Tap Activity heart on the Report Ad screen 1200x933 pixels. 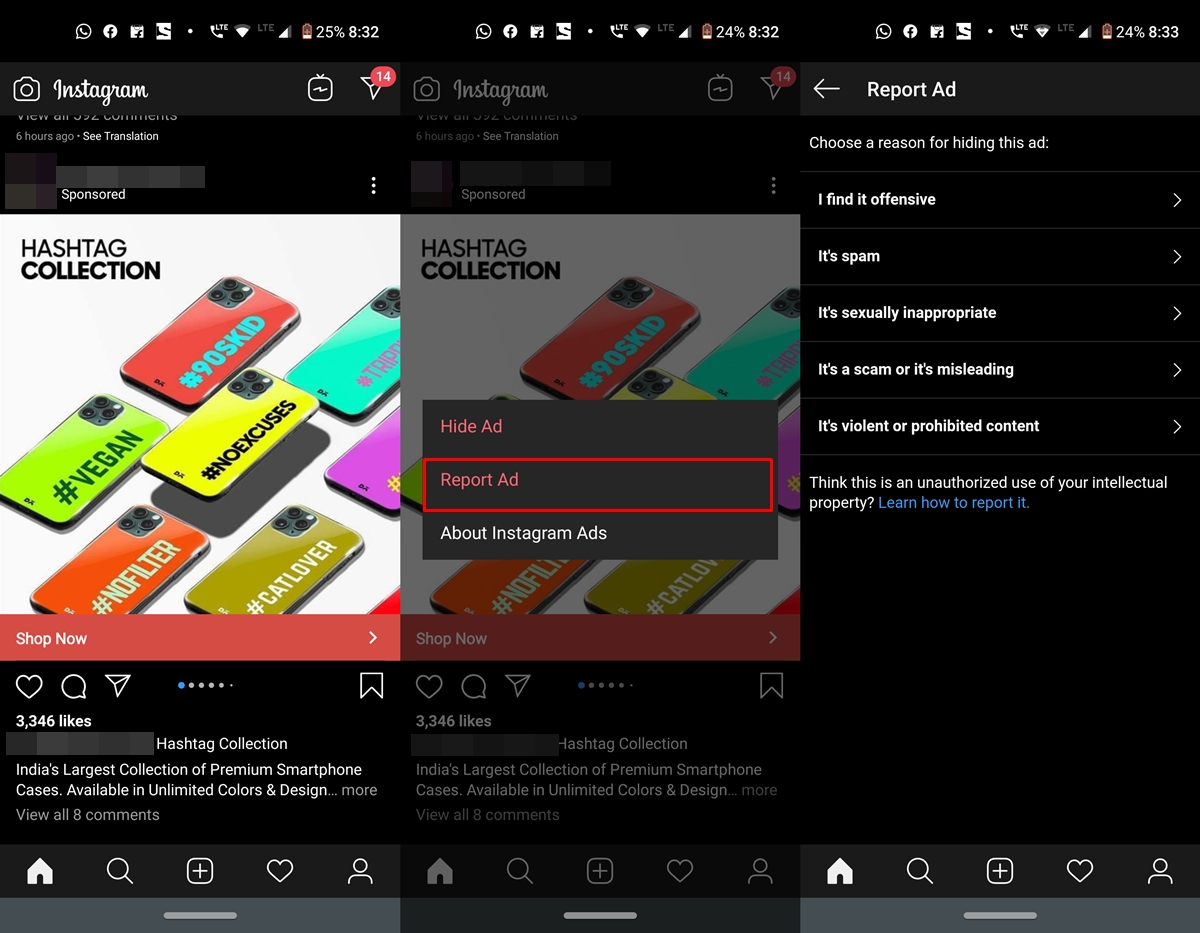coord(1080,871)
